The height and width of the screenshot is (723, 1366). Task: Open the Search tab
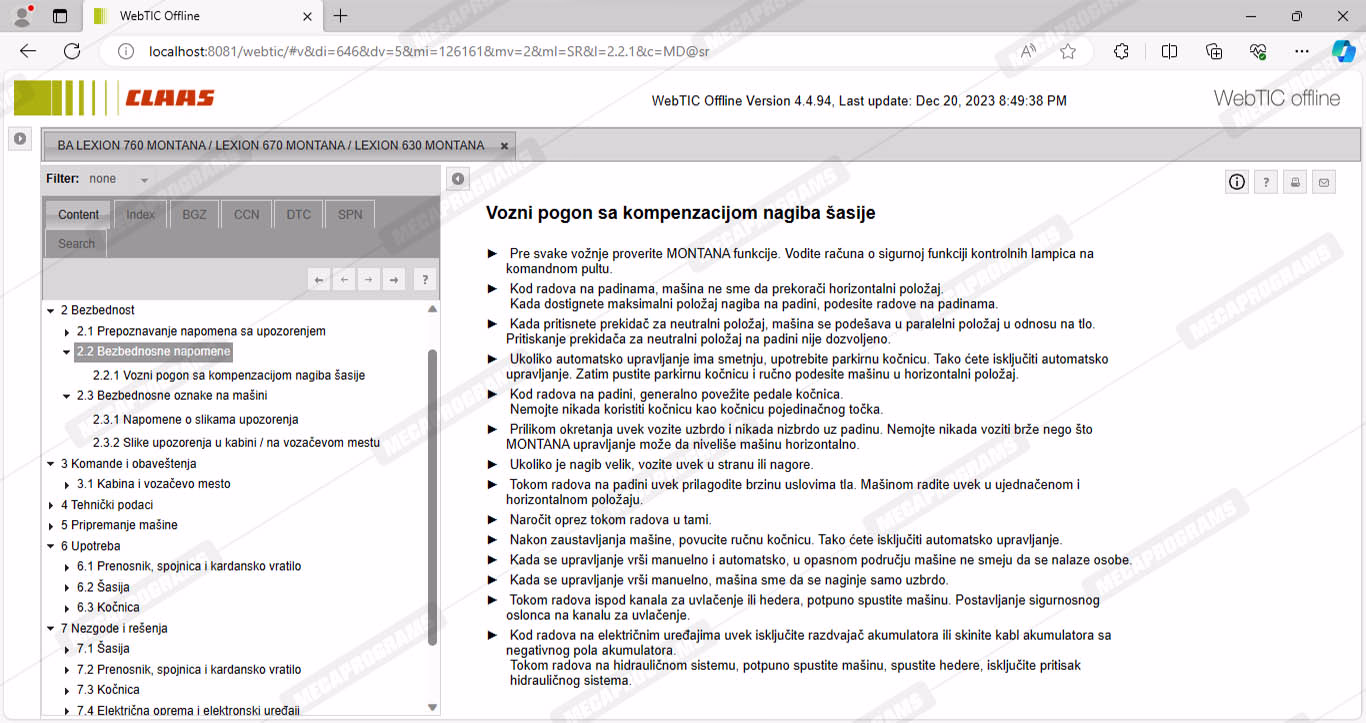(76, 243)
